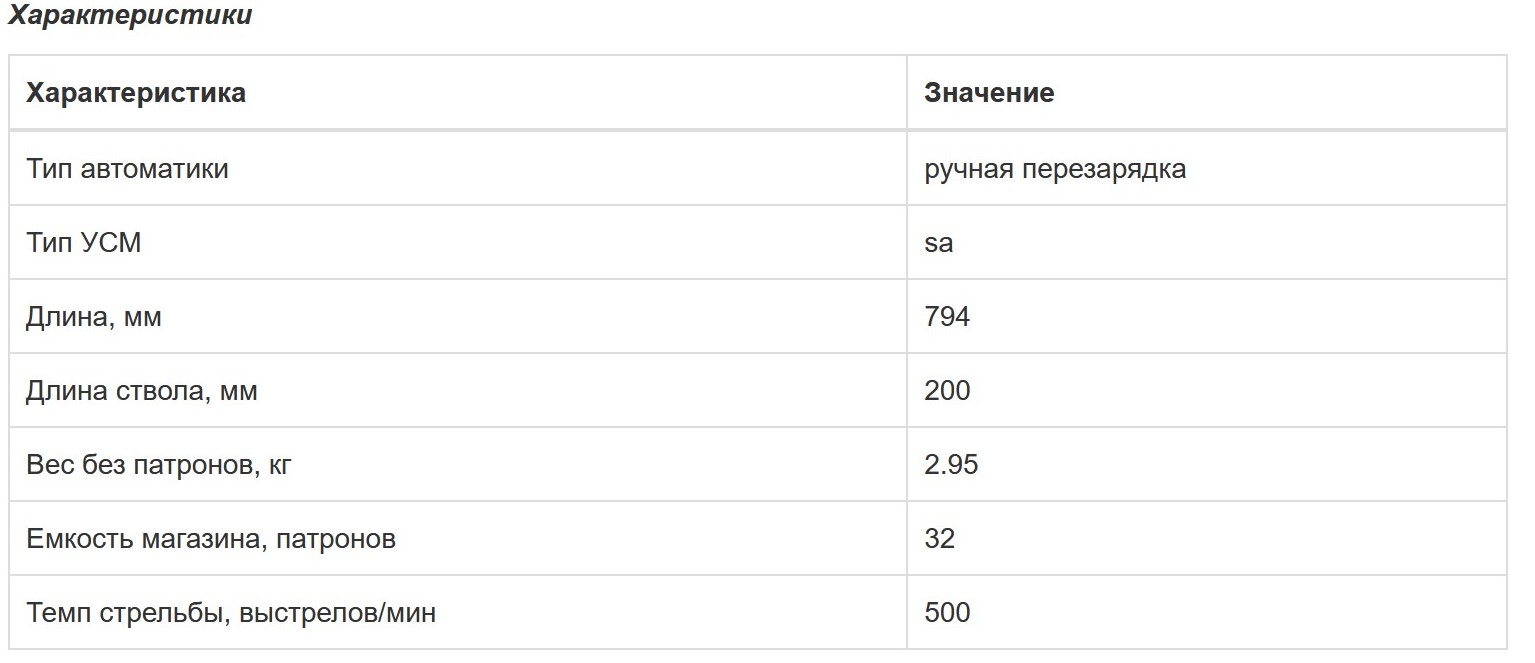Click the 'Темп стрельбы, выстрелов/мин' label
Screen dimensions: 1535x663
pos(231,612)
